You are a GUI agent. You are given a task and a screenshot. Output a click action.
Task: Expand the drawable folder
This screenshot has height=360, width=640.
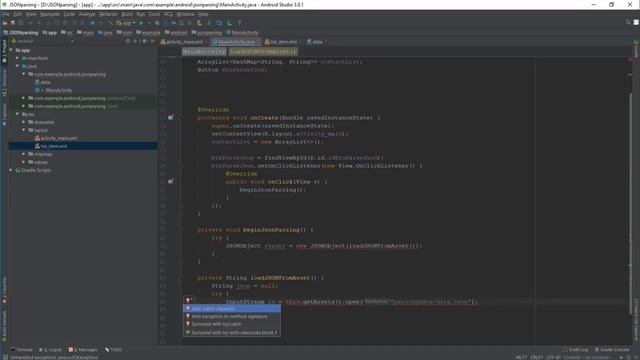click(x=24, y=122)
